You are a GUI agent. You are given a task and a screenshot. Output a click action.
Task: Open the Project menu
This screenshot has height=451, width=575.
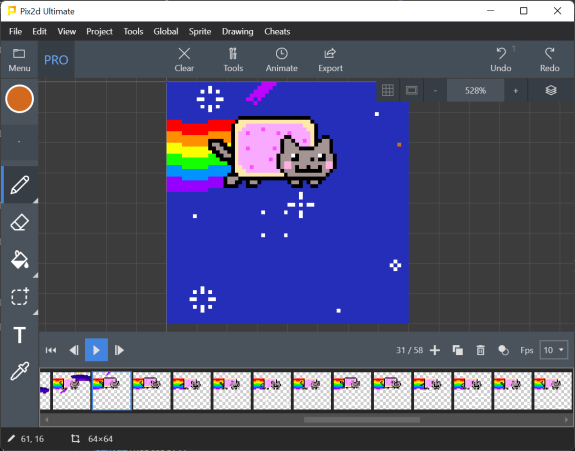coord(99,32)
